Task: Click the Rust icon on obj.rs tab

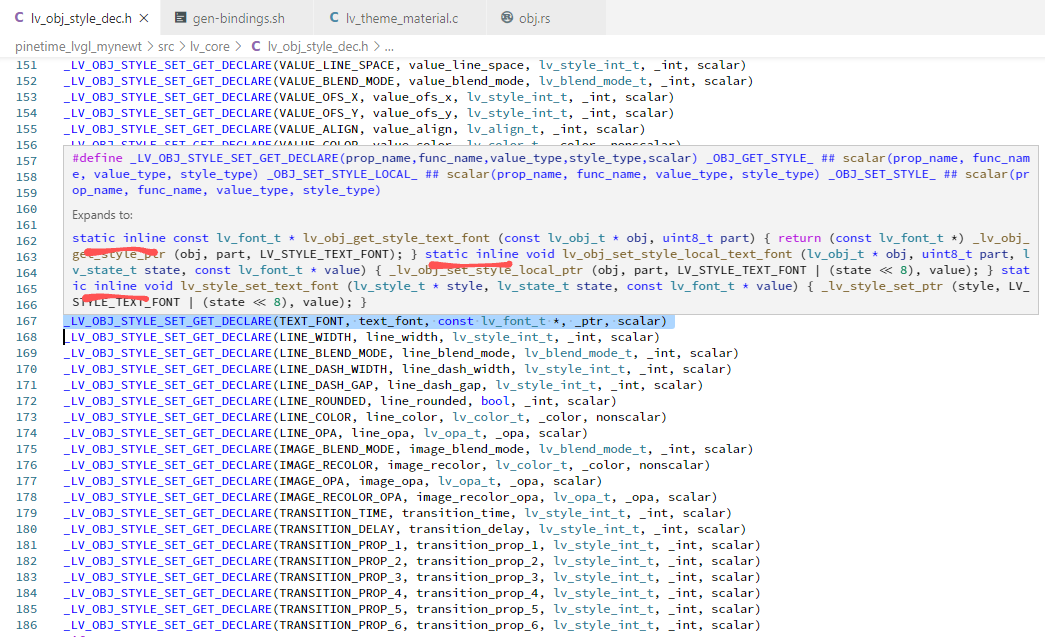Action: [x=507, y=18]
